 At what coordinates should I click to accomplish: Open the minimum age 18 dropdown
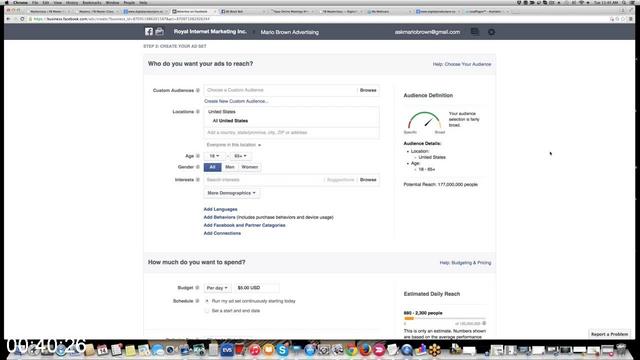coord(214,156)
